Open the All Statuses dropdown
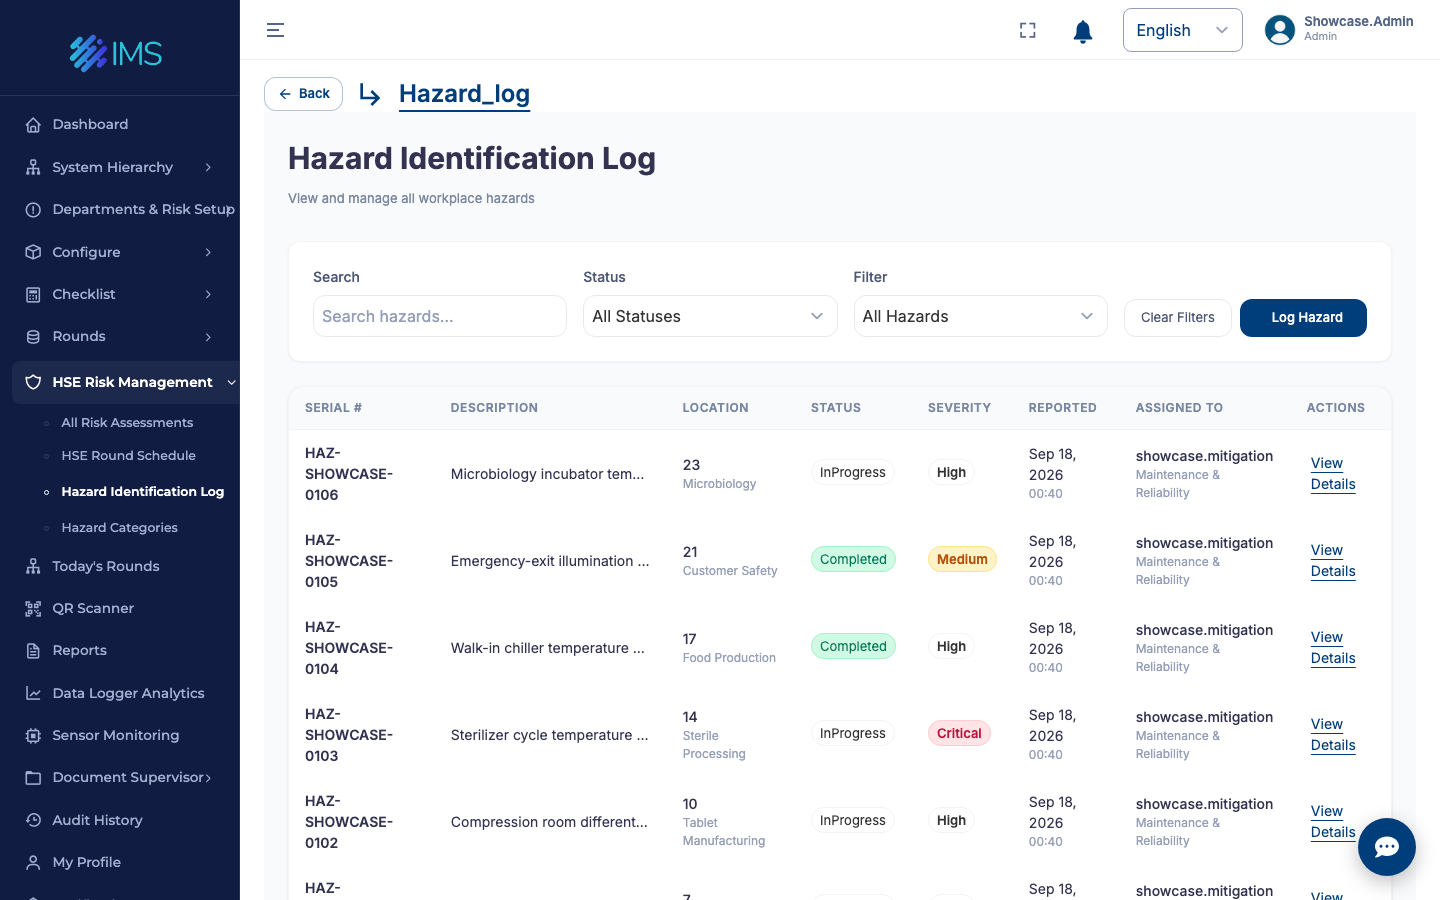Image resolution: width=1440 pixels, height=900 pixels. [x=710, y=316]
